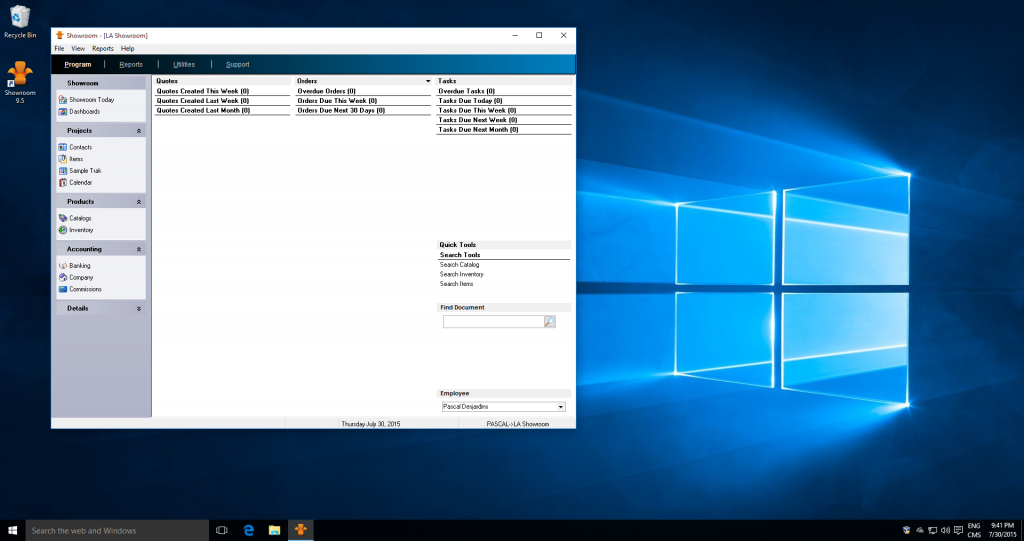Open the Calendar in Projects
Screen dimensions: 1024x541
pyautogui.click(x=80, y=182)
